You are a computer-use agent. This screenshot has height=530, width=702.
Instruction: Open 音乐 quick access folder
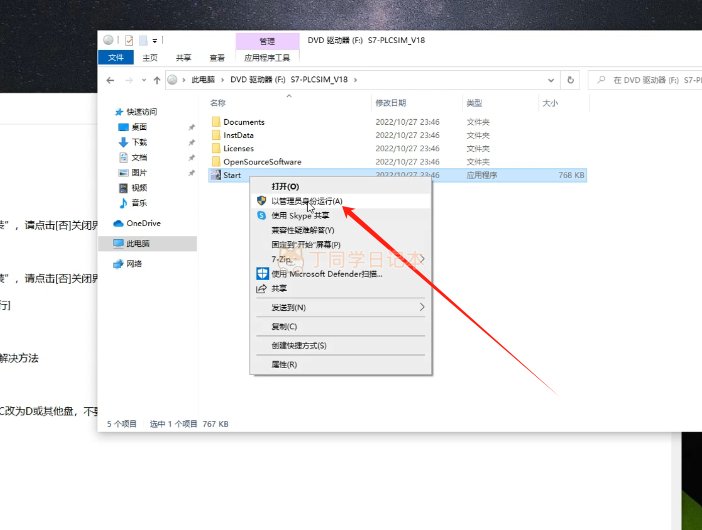pos(139,203)
